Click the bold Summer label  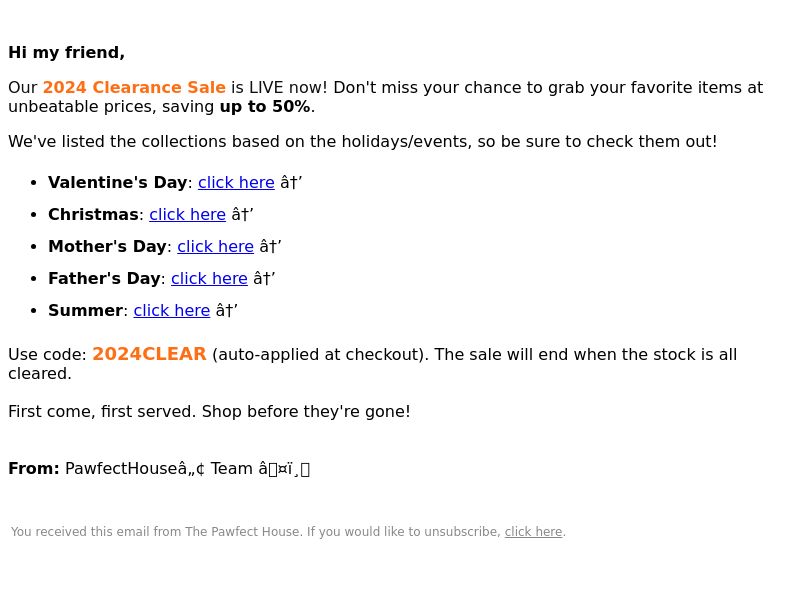coord(85,311)
